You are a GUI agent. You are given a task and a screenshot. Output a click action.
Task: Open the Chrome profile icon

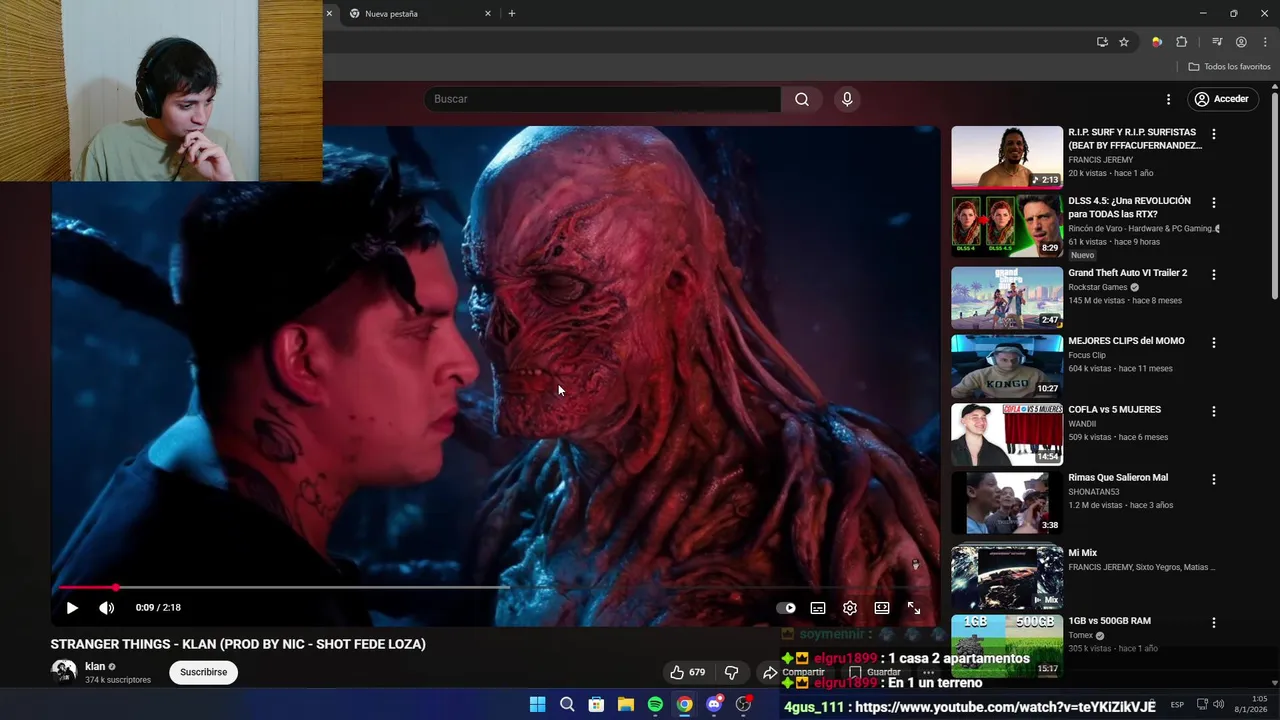1241,42
